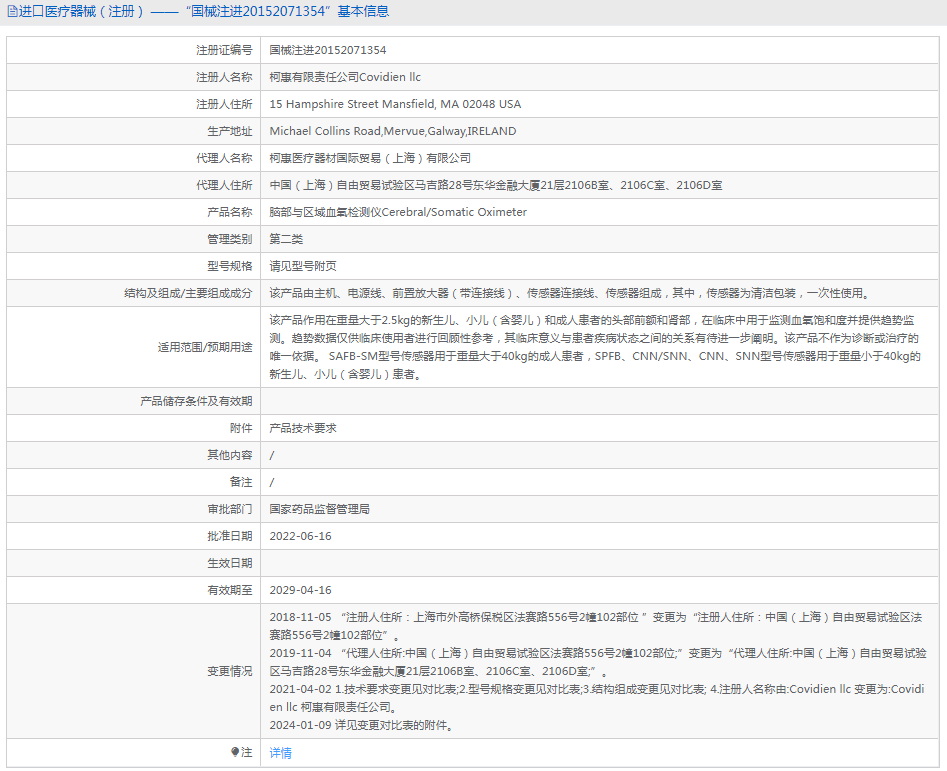The image size is (947, 771).
Task: Click the 请见型号附页 specification text
Action: click(306, 265)
